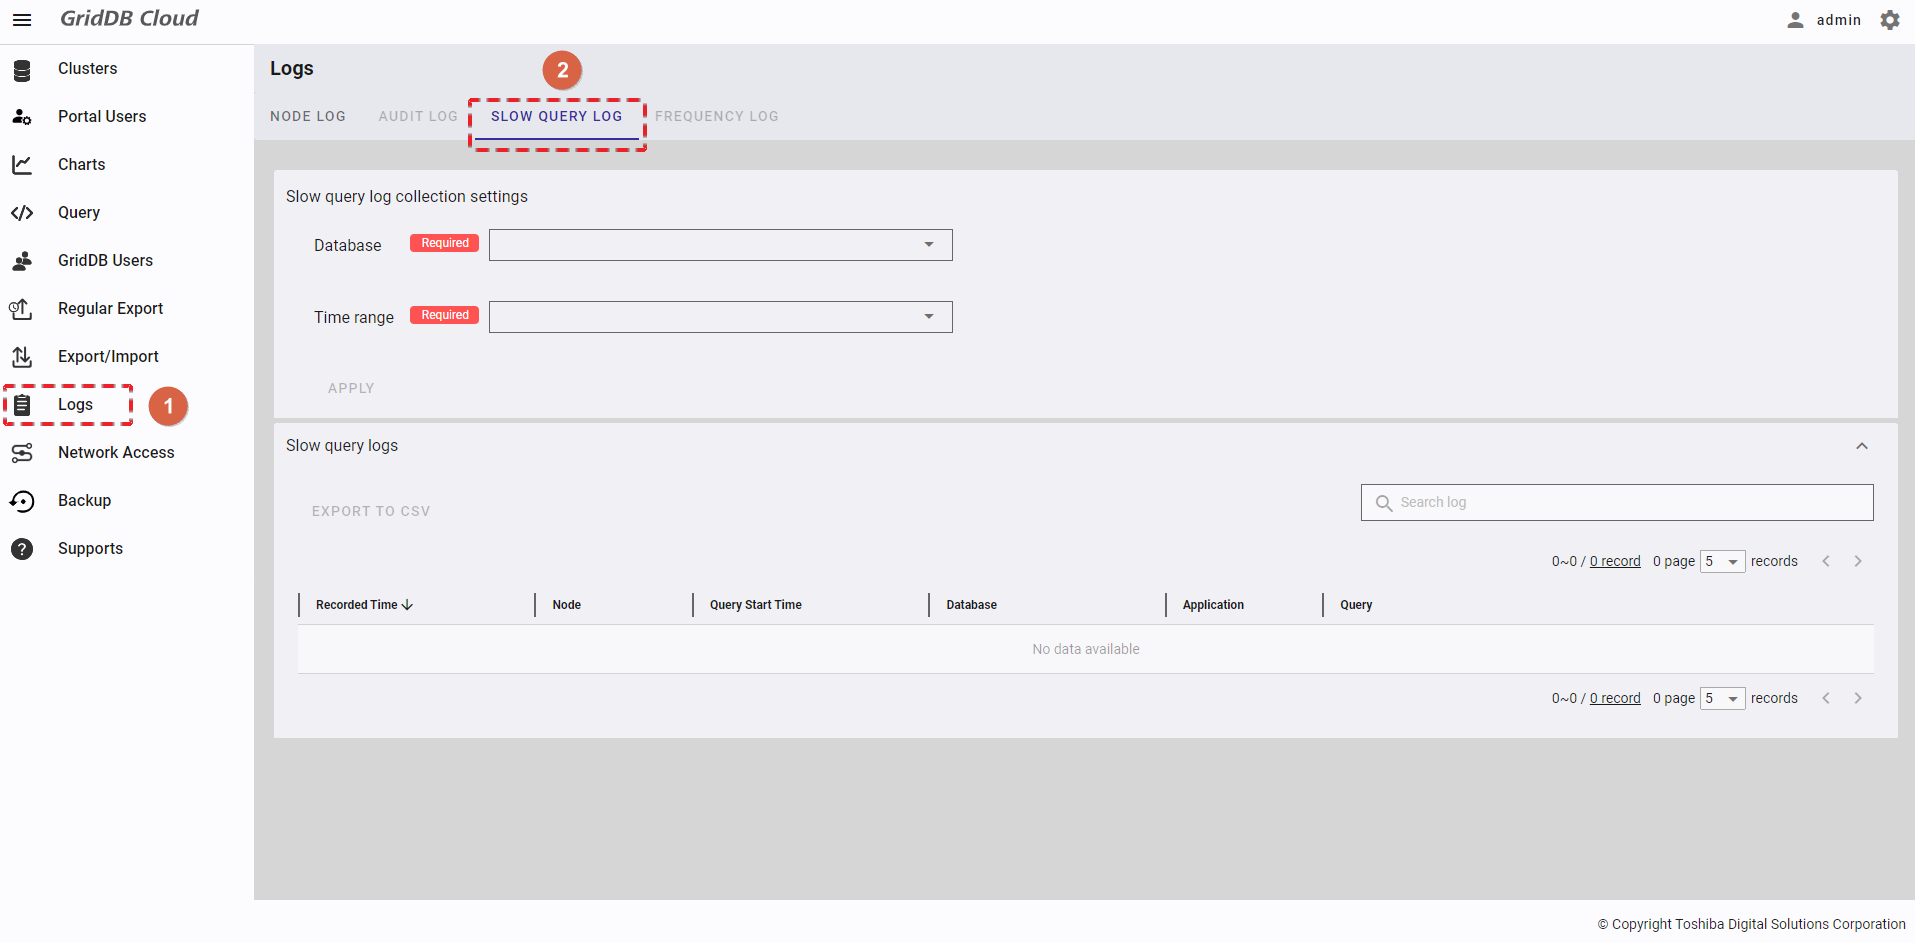Click the Query code icon
This screenshot has width=1915, height=943.
point(22,213)
